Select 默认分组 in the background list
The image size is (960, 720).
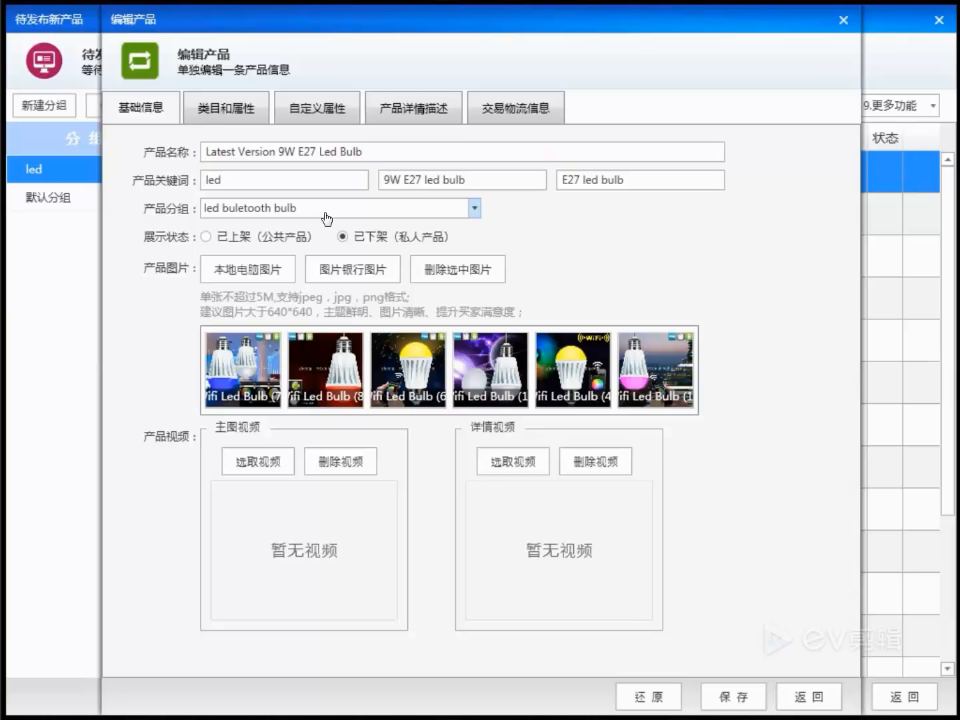(x=54, y=197)
